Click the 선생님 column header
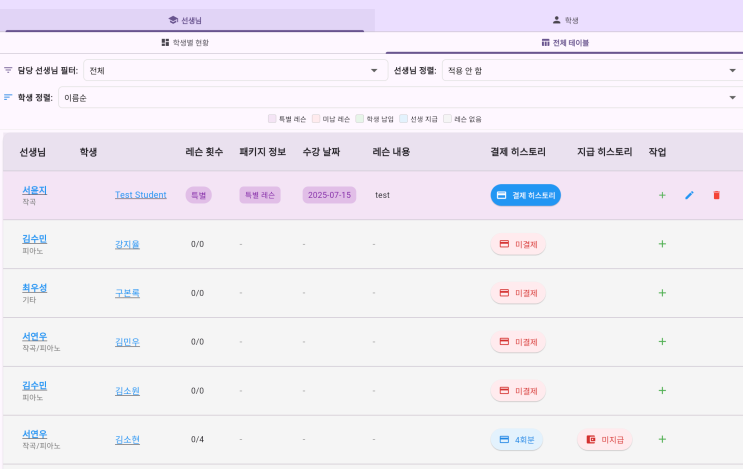 (x=33, y=152)
